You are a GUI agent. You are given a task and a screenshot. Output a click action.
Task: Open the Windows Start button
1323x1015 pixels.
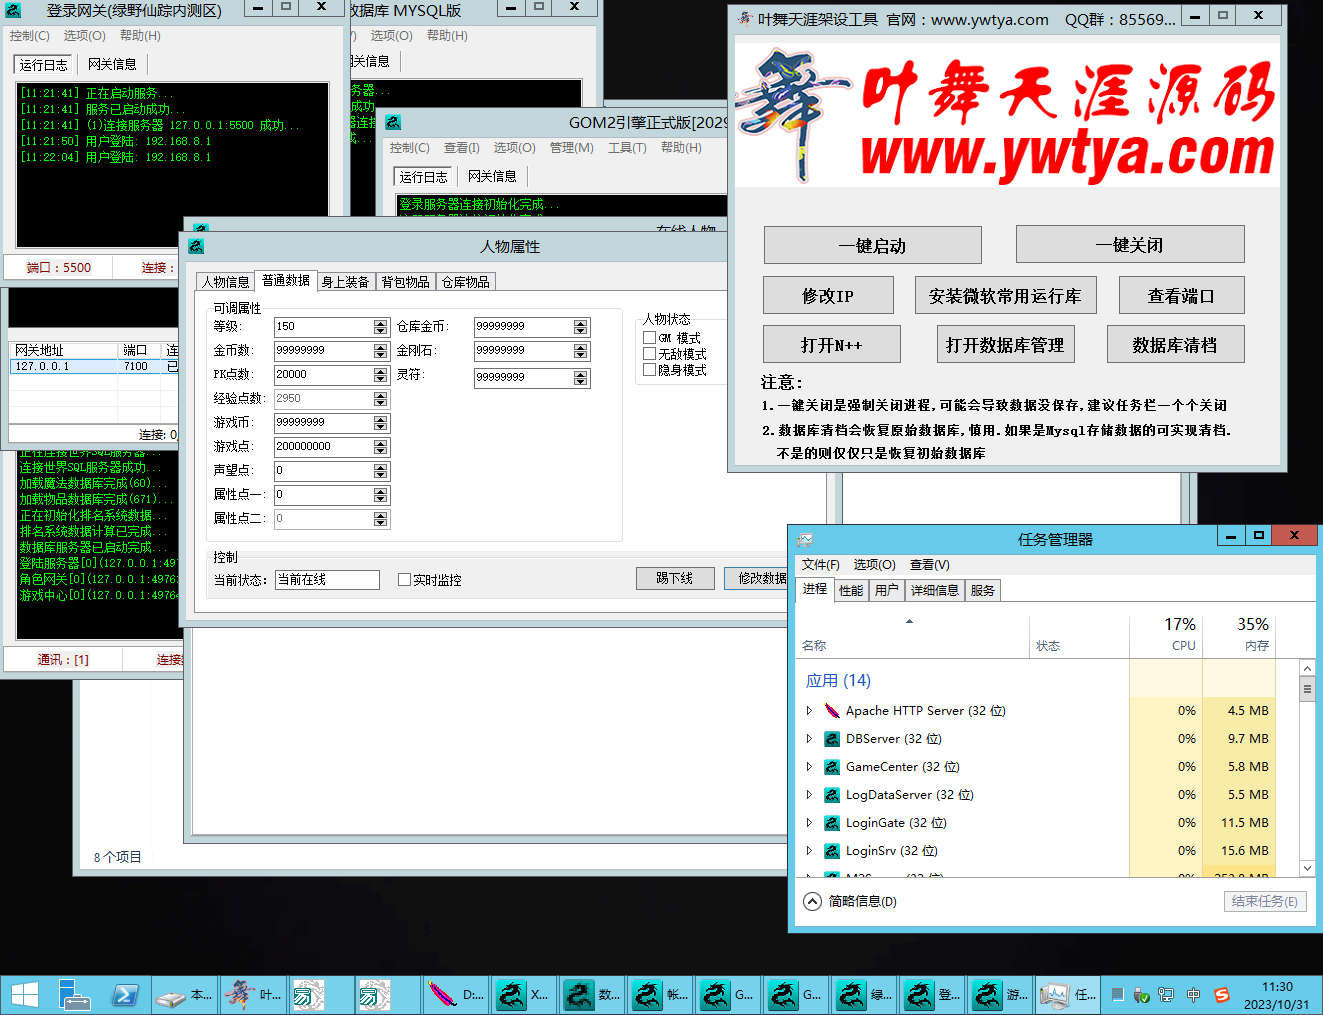24,995
